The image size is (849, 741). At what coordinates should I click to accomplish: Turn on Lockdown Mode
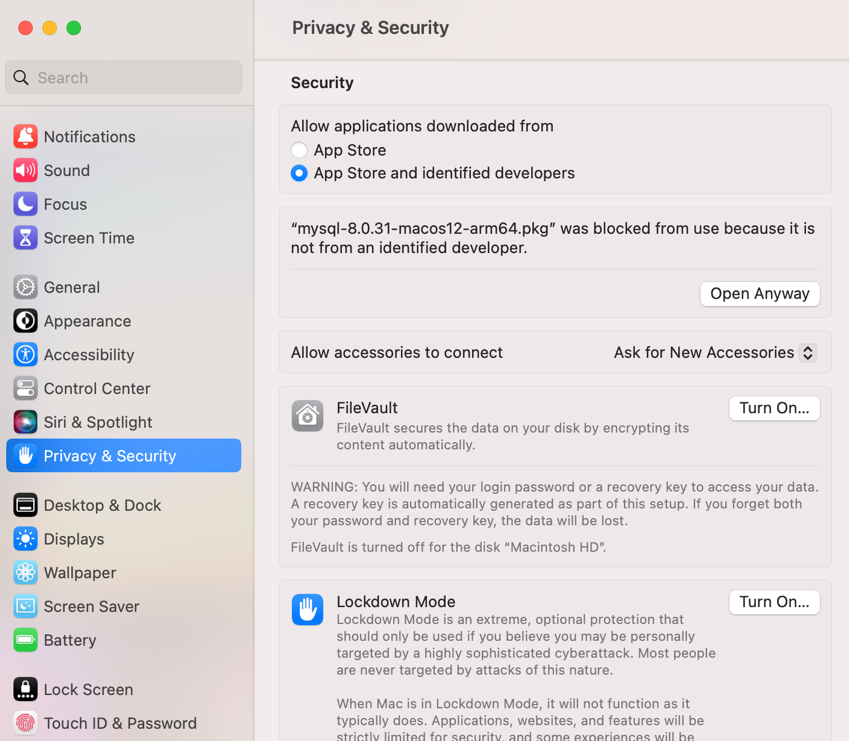pos(774,602)
